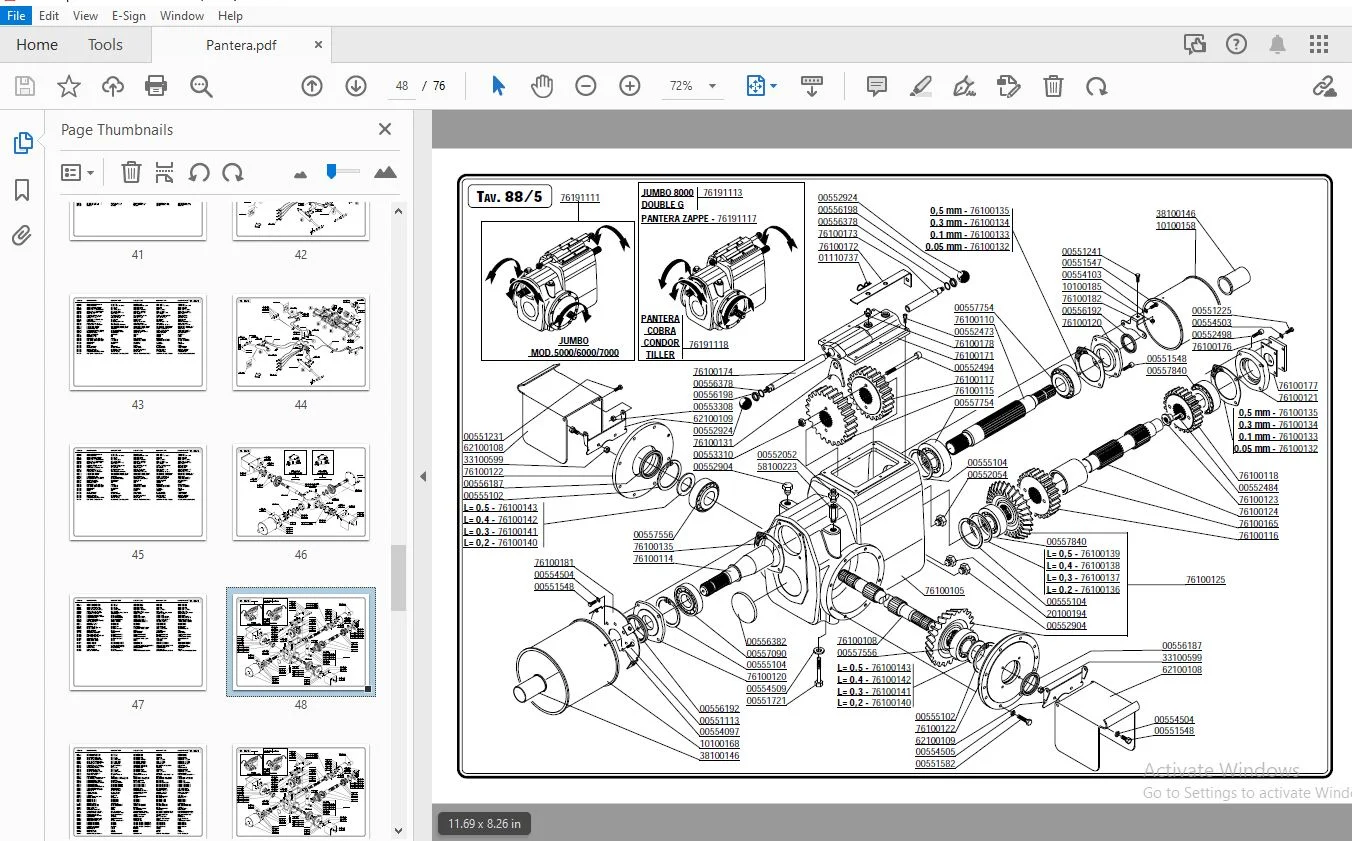Click the page number field showing 48

pyautogui.click(x=402, y=86)
